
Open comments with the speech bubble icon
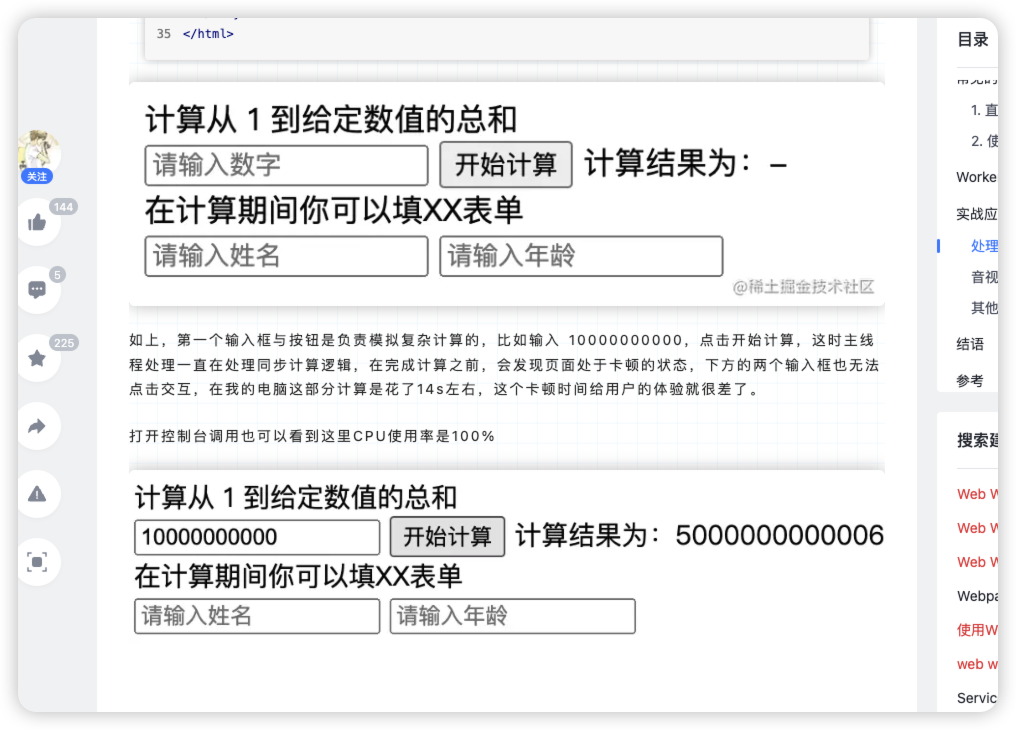pos(38,290)
